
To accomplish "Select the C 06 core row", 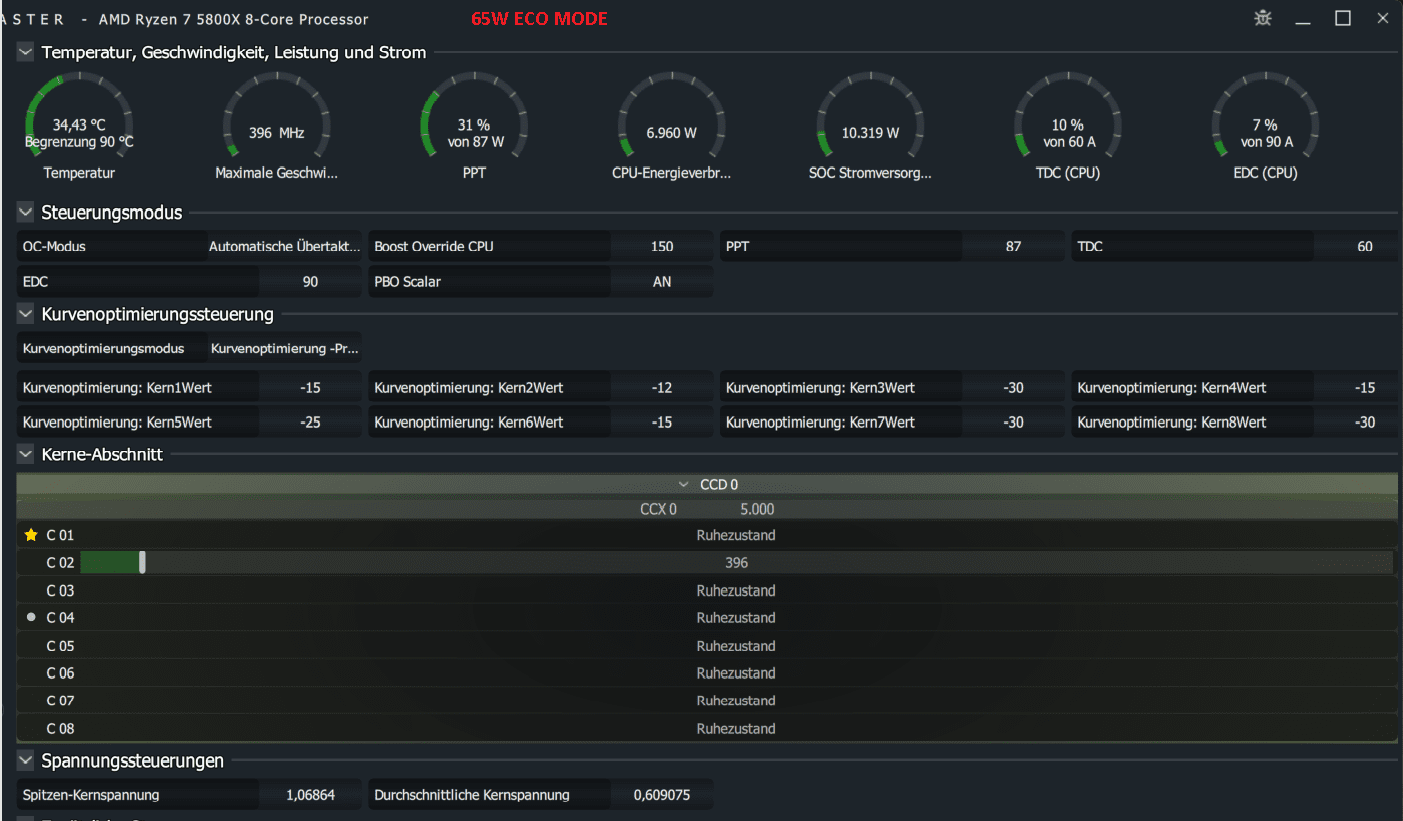I will pyautogui.click(x=707, y=673).
